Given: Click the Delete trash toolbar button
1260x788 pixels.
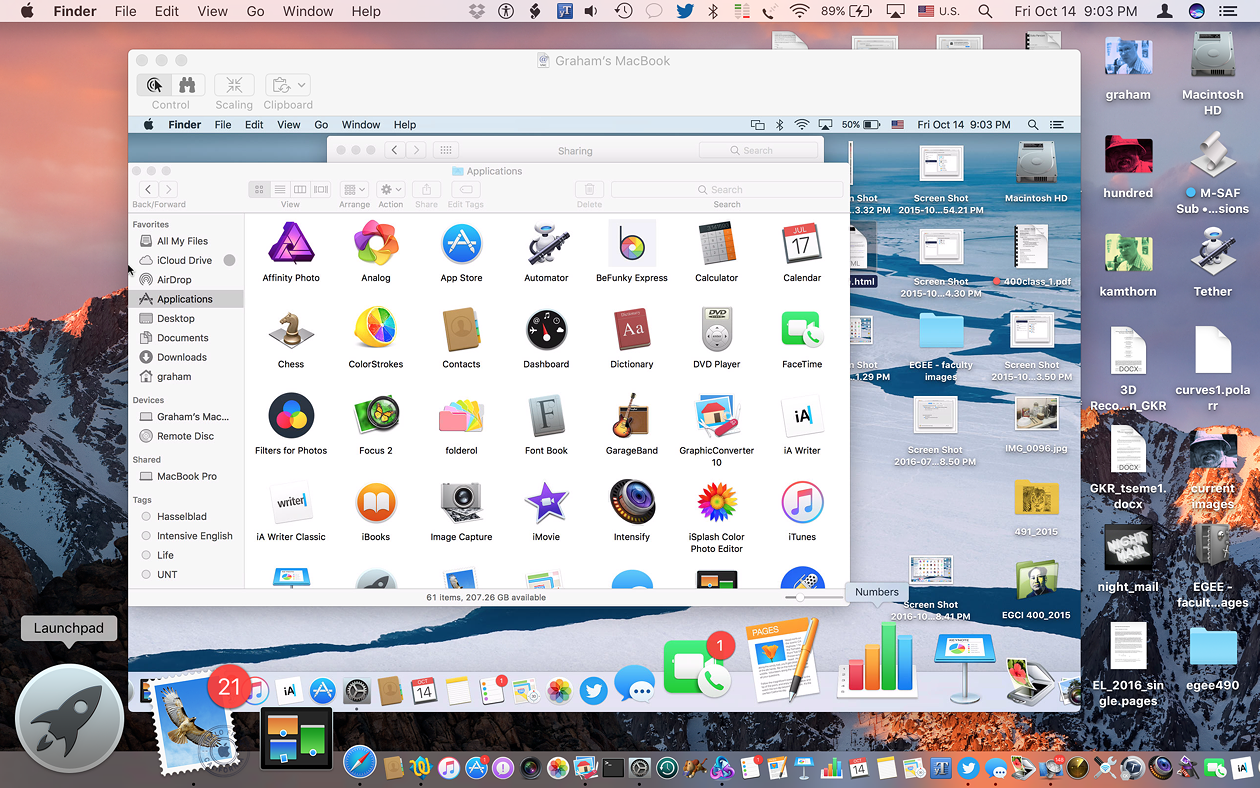Looking at the screenshot, I should pyautogui.click(x=589, y=189).
